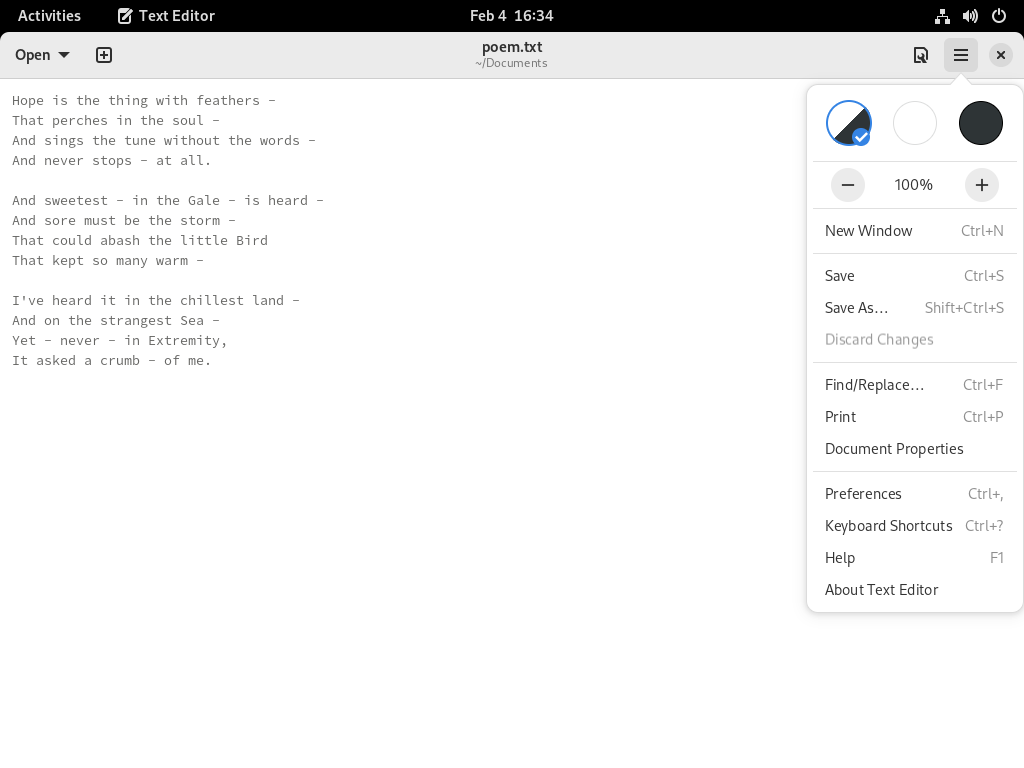Open About Text Editor

[914, 590]
